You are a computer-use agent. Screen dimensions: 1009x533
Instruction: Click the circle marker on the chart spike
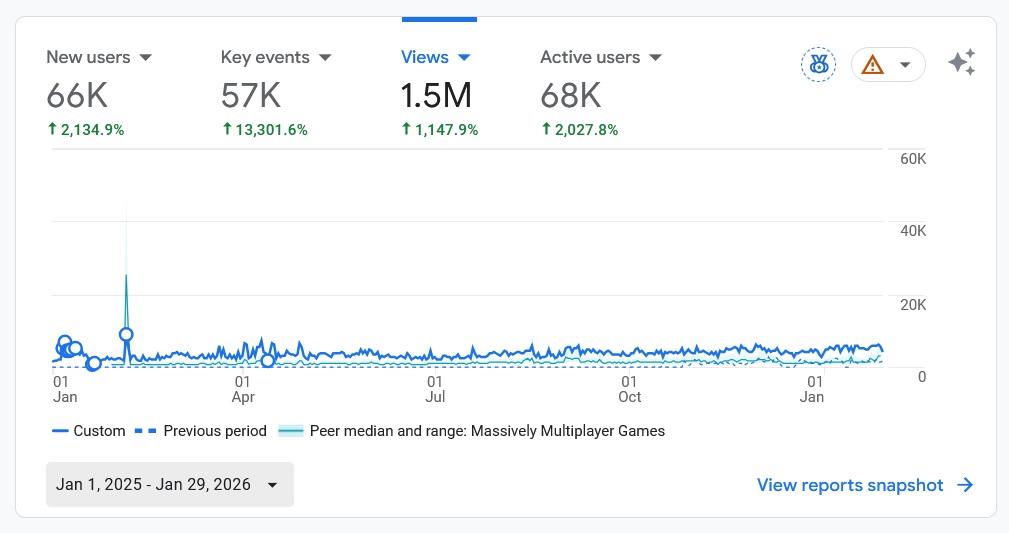point(126,335)
